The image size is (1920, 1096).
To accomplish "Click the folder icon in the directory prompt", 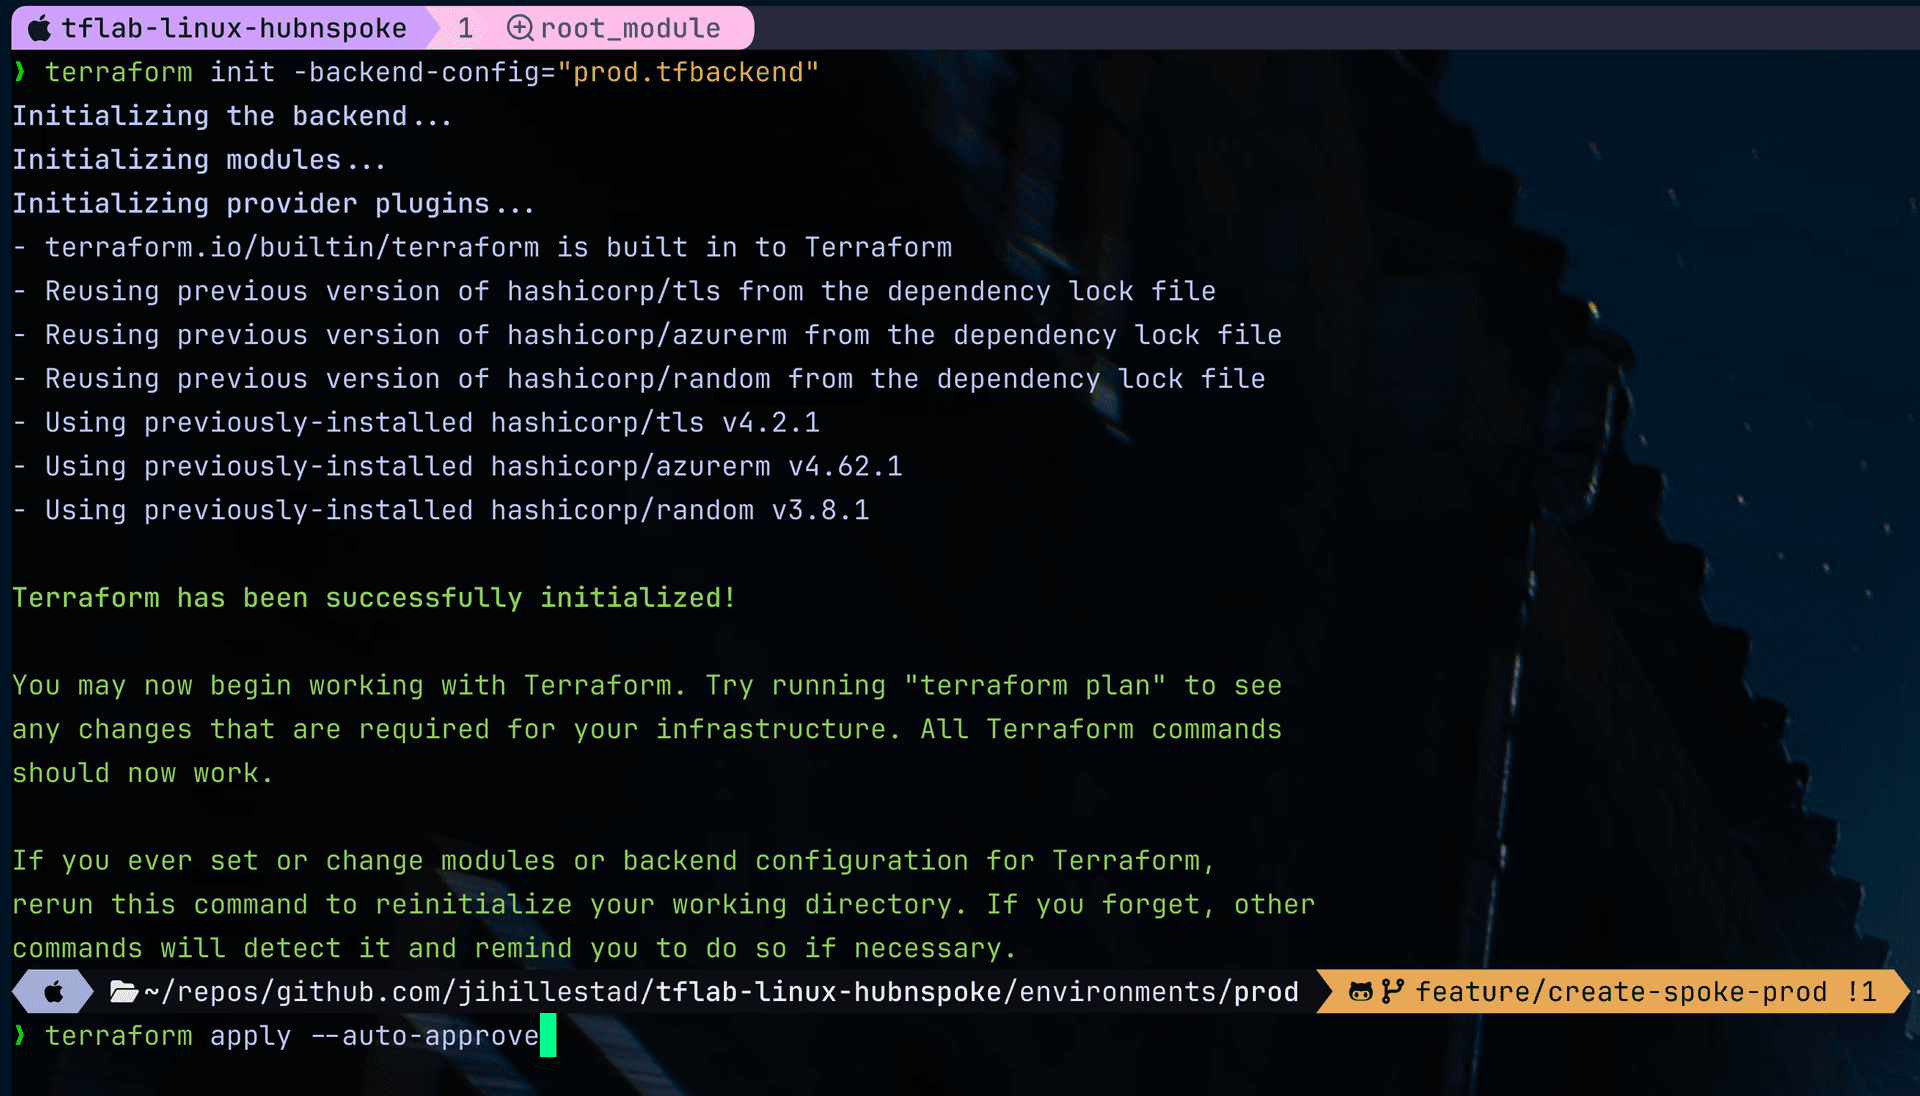I will [x=122, y=991].
